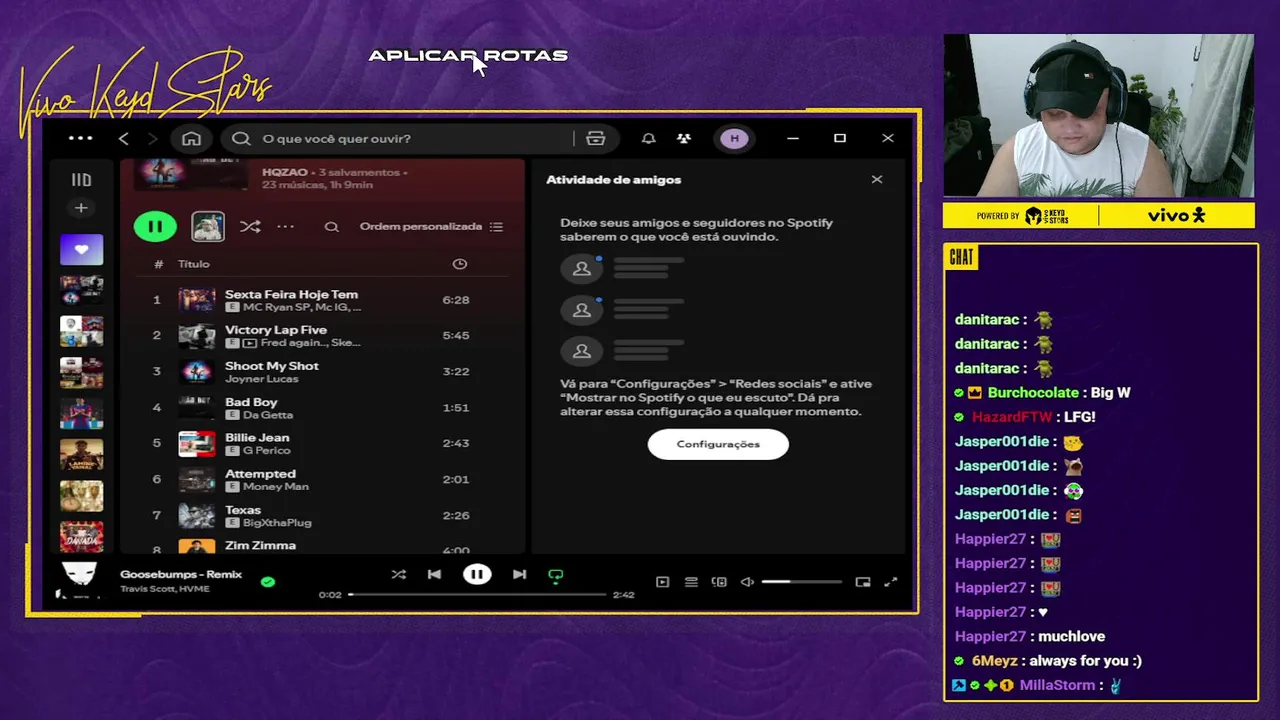This screenshot has height=720, width=1280.
Task: Open the queue icon
Action: 691,582
